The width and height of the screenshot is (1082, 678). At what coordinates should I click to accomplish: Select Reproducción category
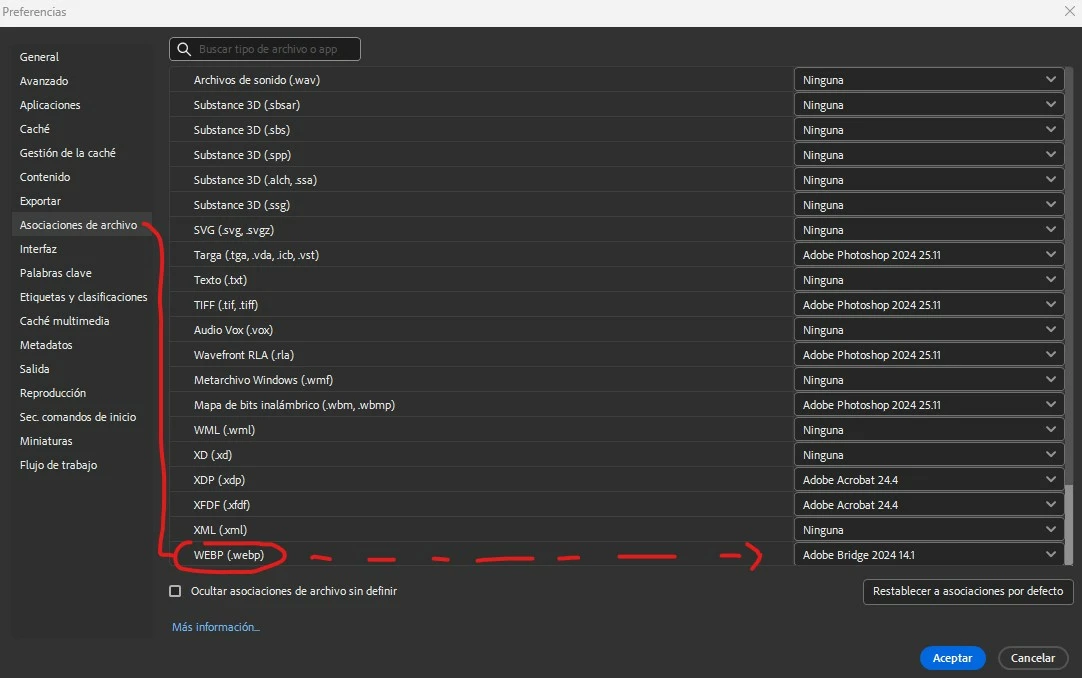[x=52, y=393]
